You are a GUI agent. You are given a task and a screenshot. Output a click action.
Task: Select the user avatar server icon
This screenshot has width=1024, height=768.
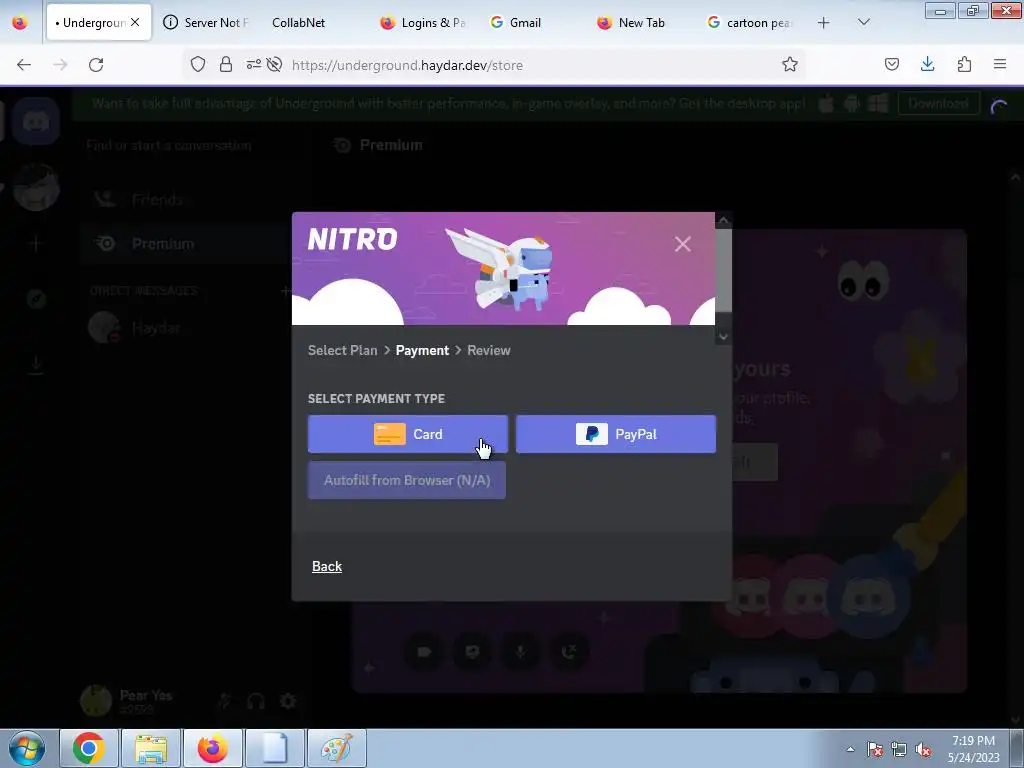coord(36,188)
